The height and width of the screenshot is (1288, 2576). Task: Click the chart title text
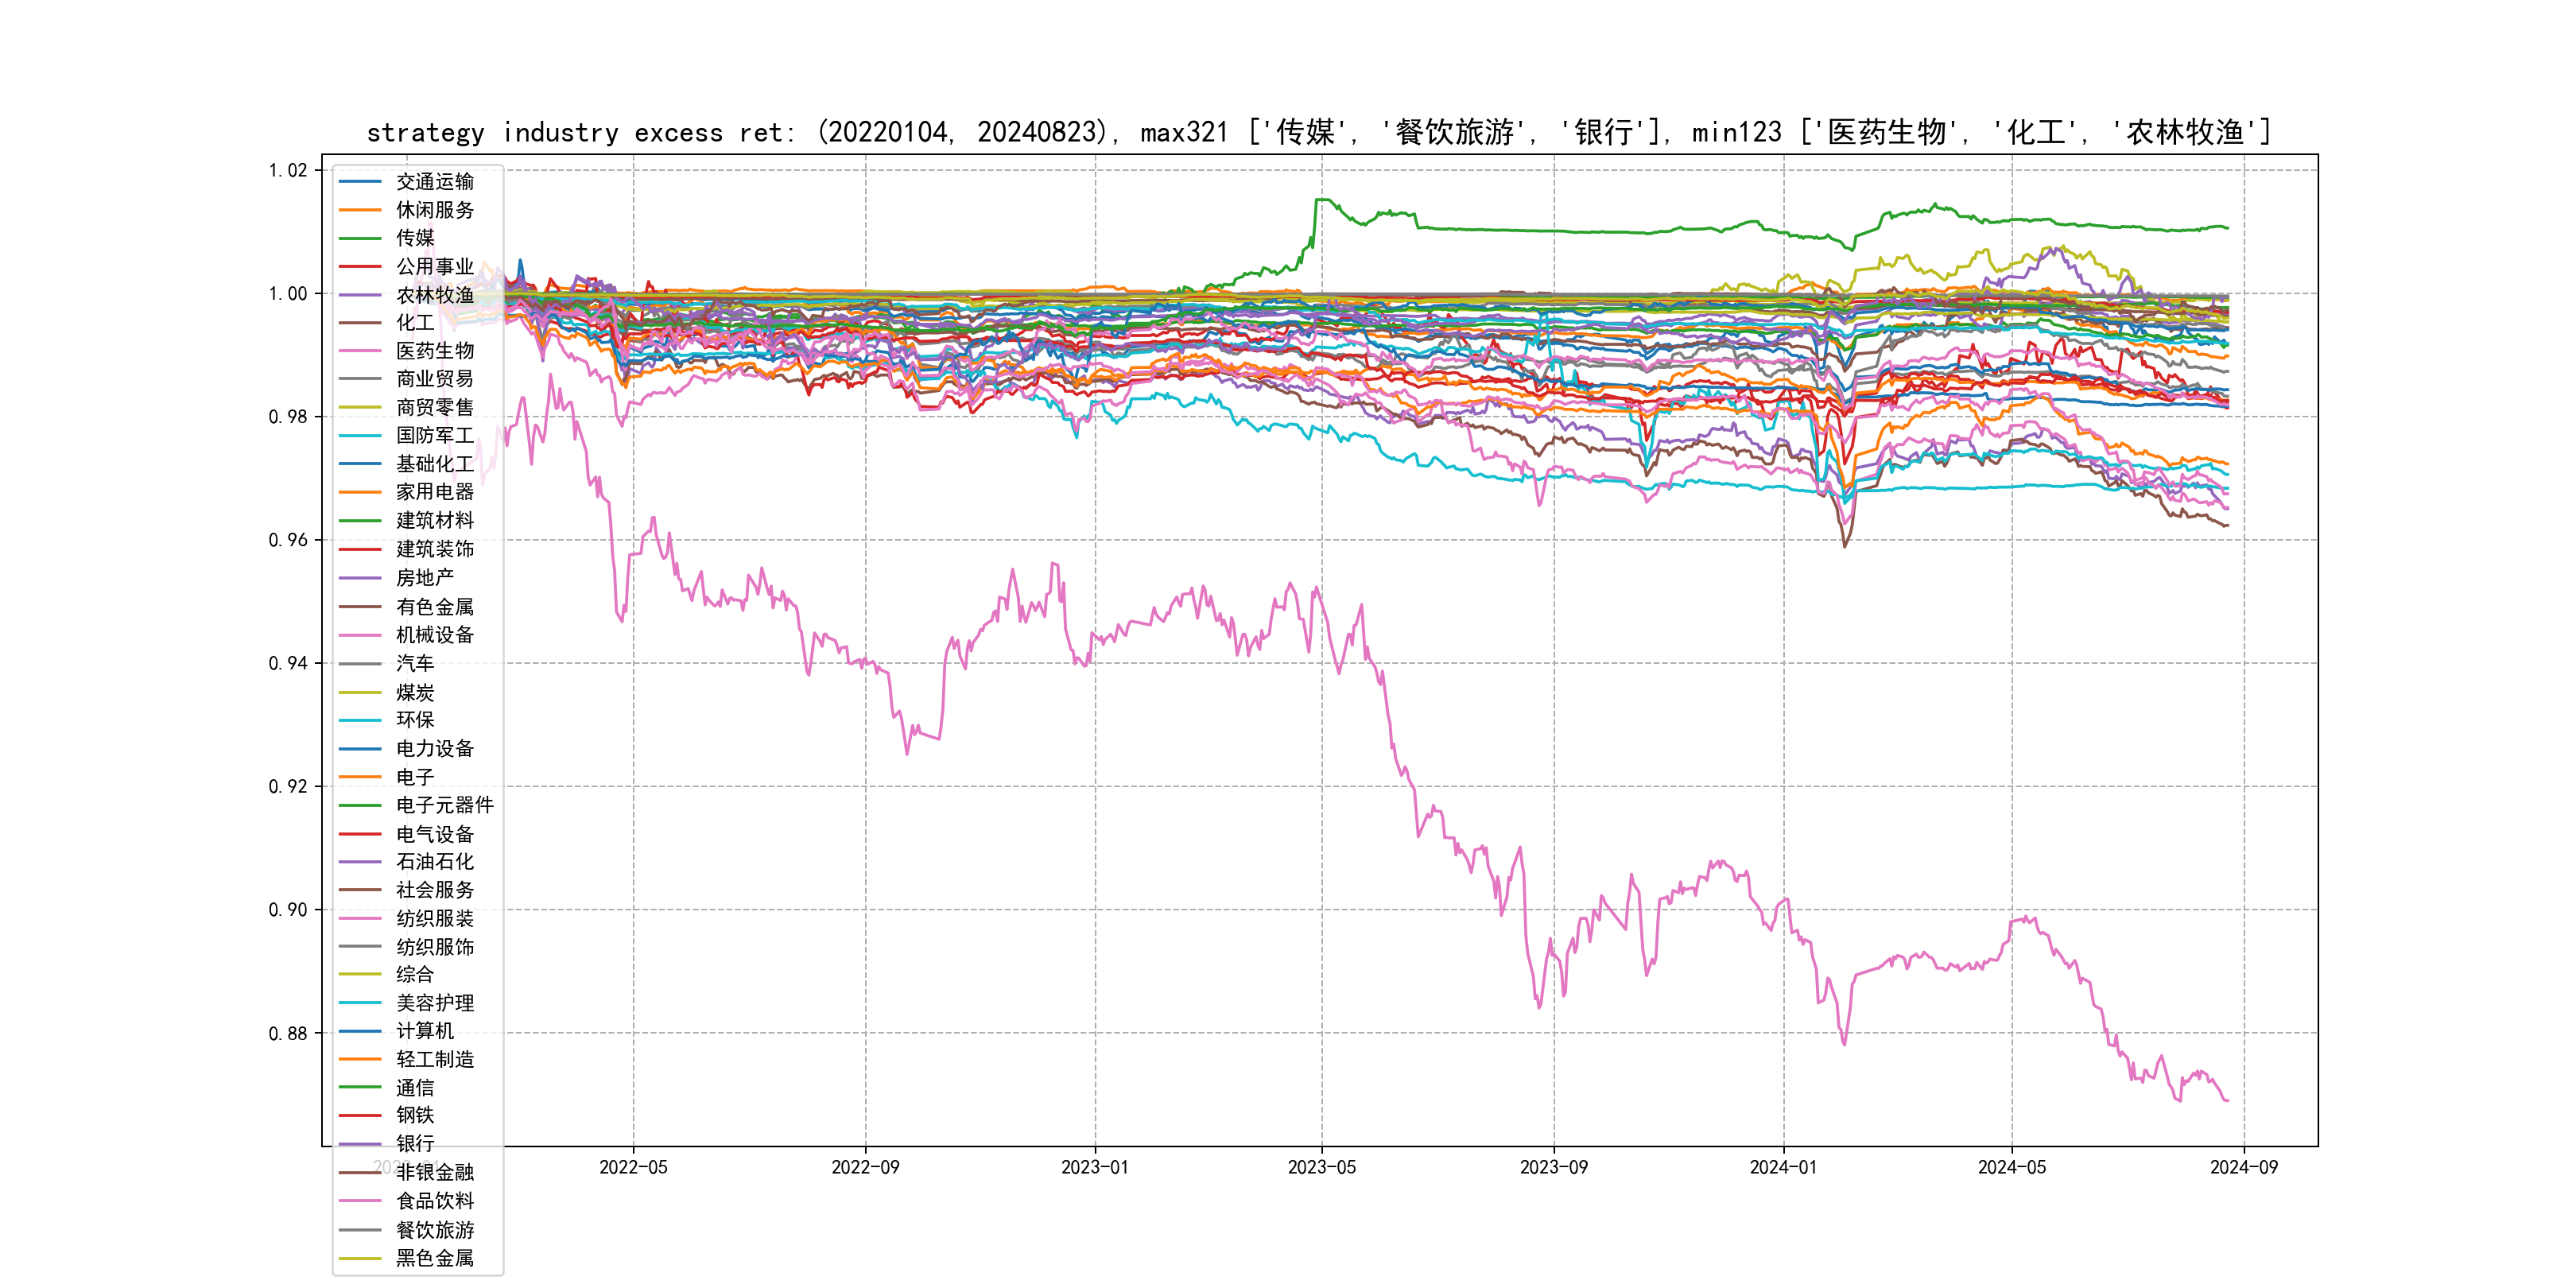tap(1318, 132)
